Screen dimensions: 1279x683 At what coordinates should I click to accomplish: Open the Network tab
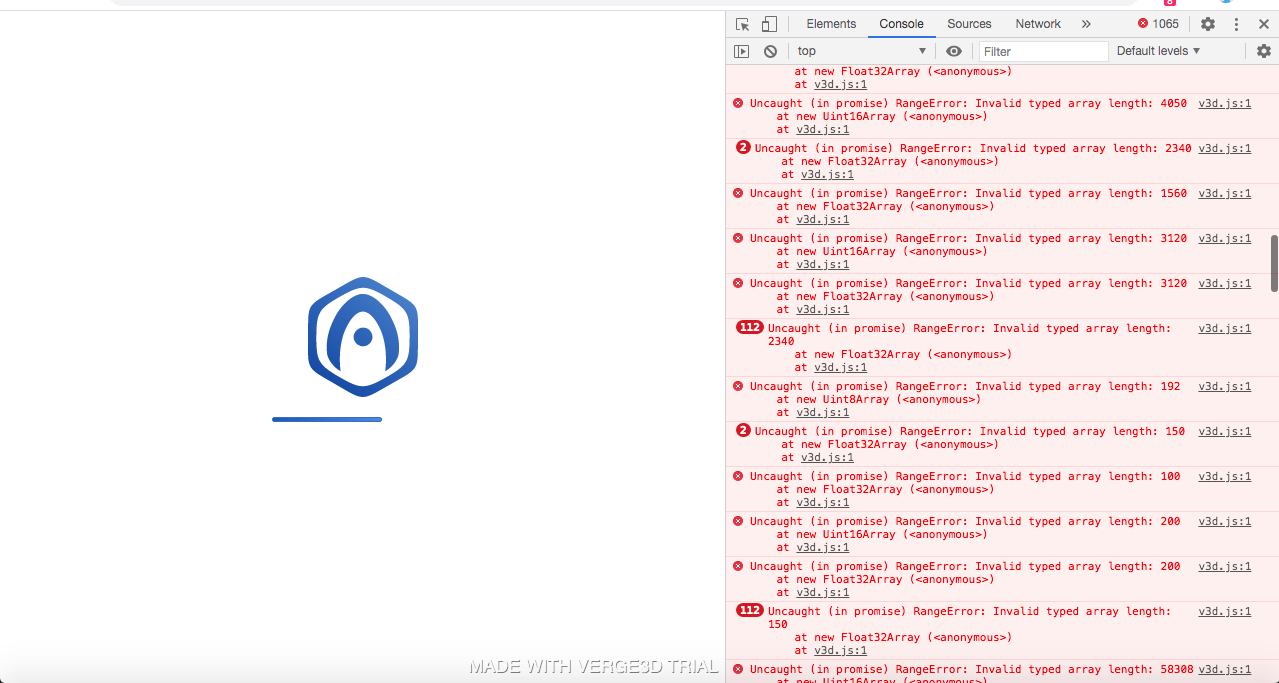point(1038,24)
